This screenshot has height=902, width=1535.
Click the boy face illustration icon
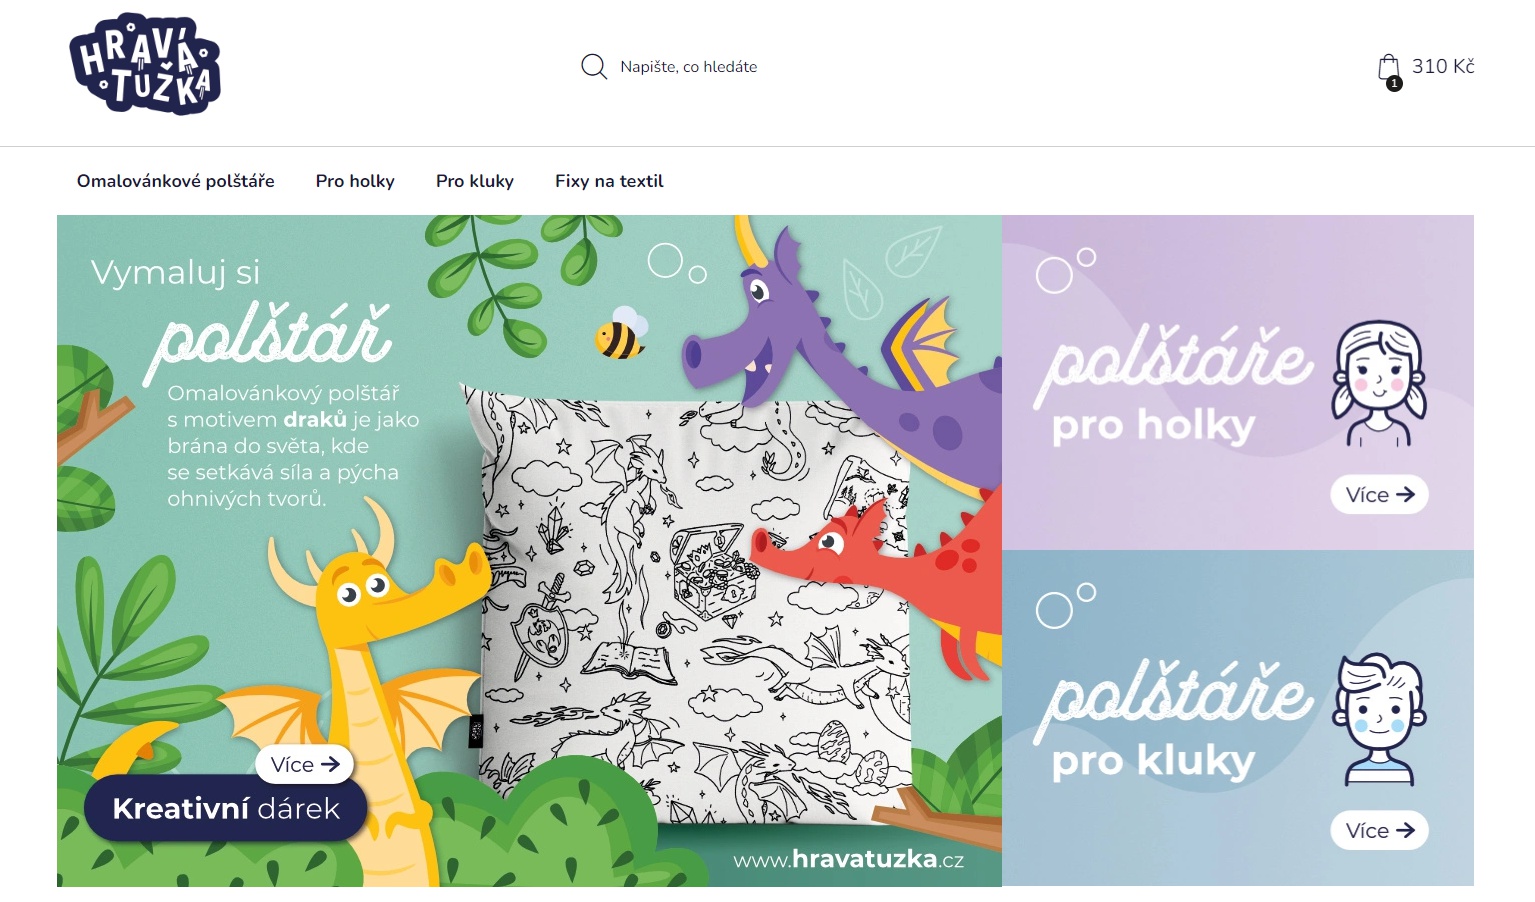(1379, 719)
